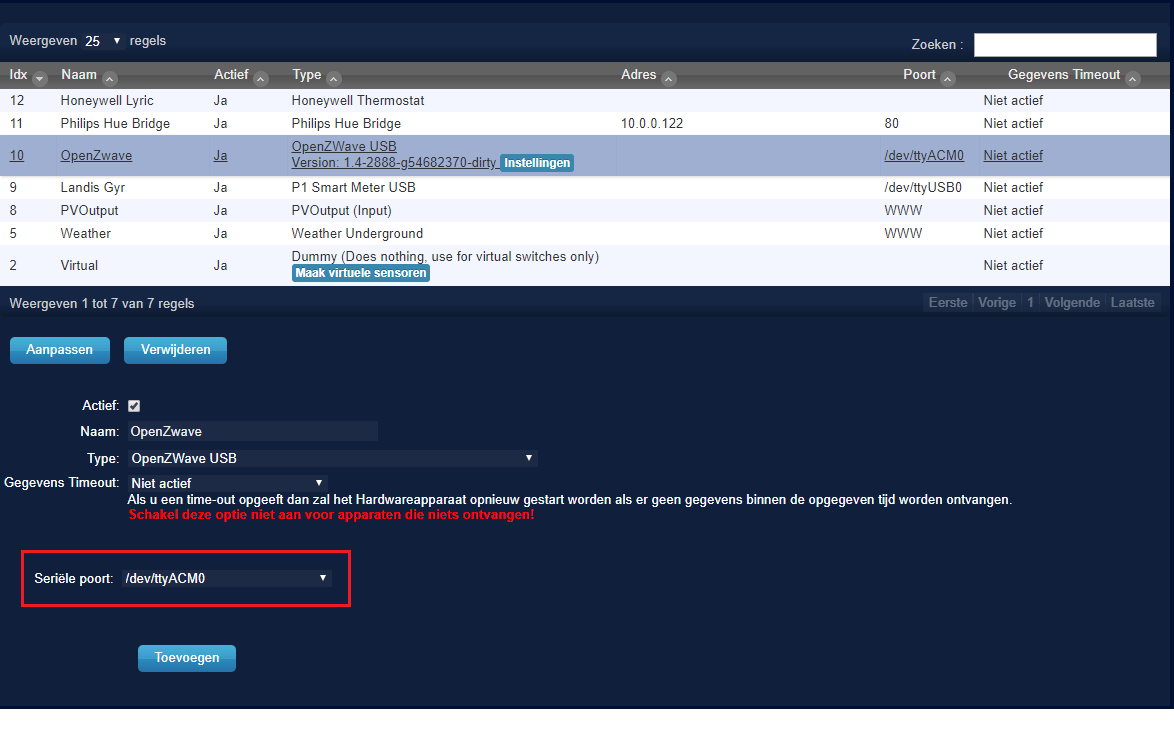Viewport: 1174px width, 735px height.
Task: Click Idx 10 link in table
Action: point(16,156)
